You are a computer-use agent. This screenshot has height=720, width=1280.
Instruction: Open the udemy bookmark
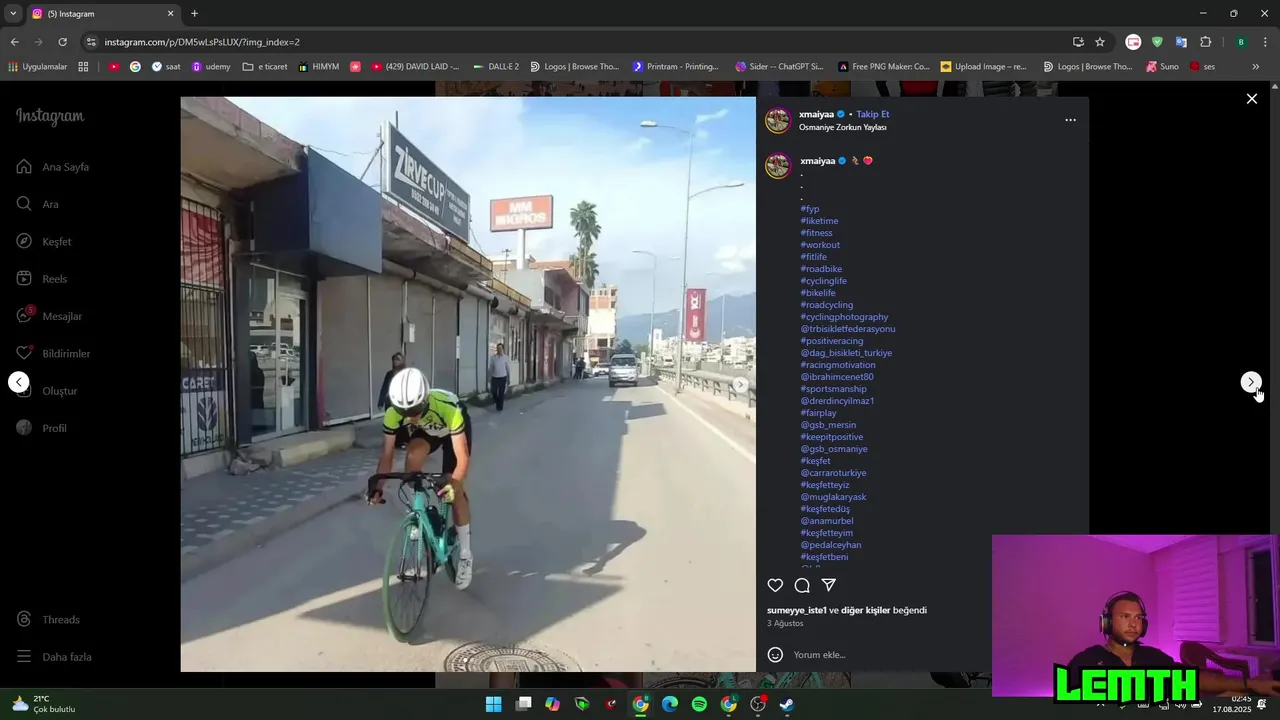coord(211,67)
